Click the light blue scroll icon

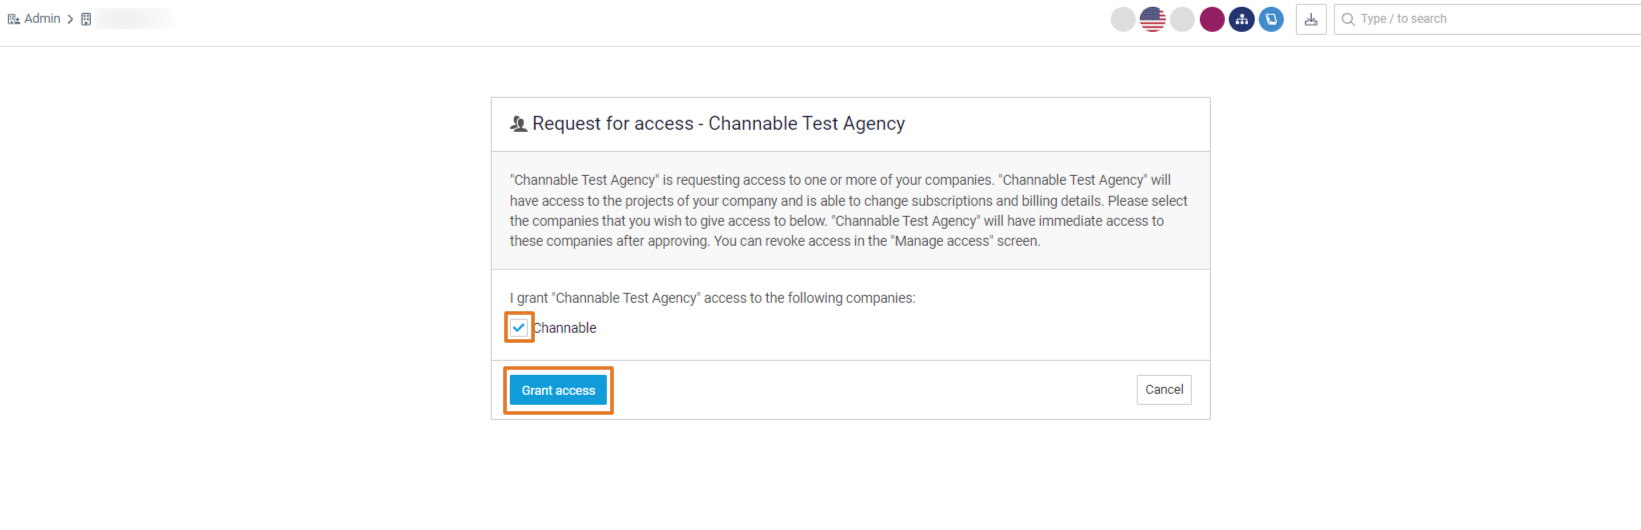pyautogui.click(x=1271, y=19)
